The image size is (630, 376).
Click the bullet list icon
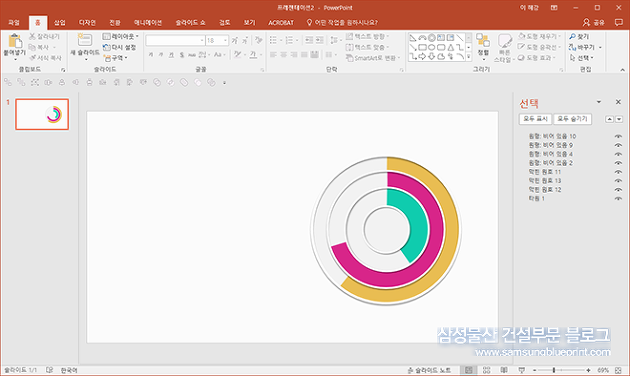tap(273, 40)
